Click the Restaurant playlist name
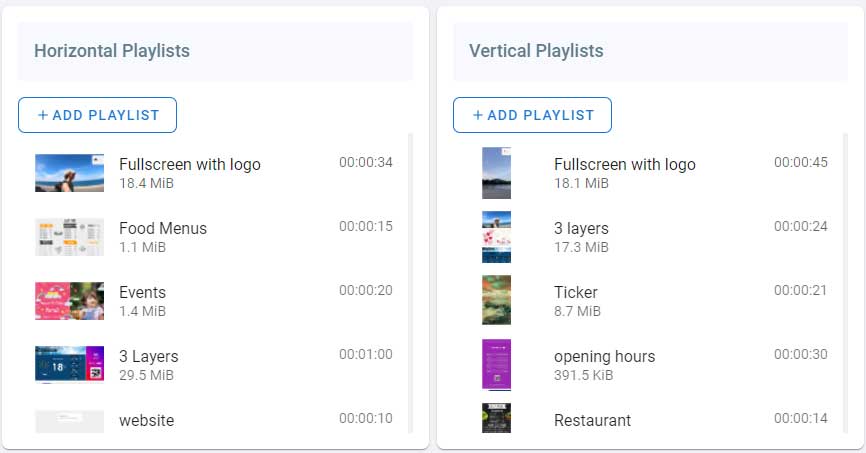This screenshot has width=866, height=453. [592, 420]
